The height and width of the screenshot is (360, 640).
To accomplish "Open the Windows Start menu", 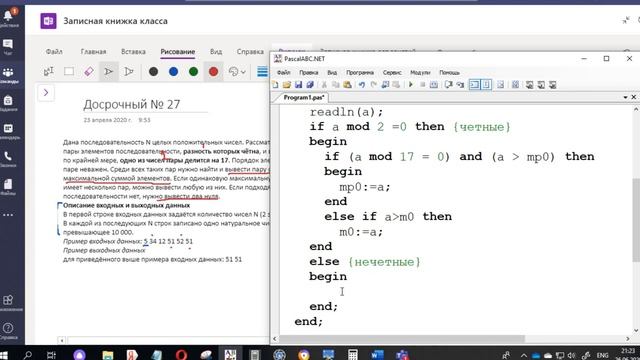I will [x=4, y=355].
